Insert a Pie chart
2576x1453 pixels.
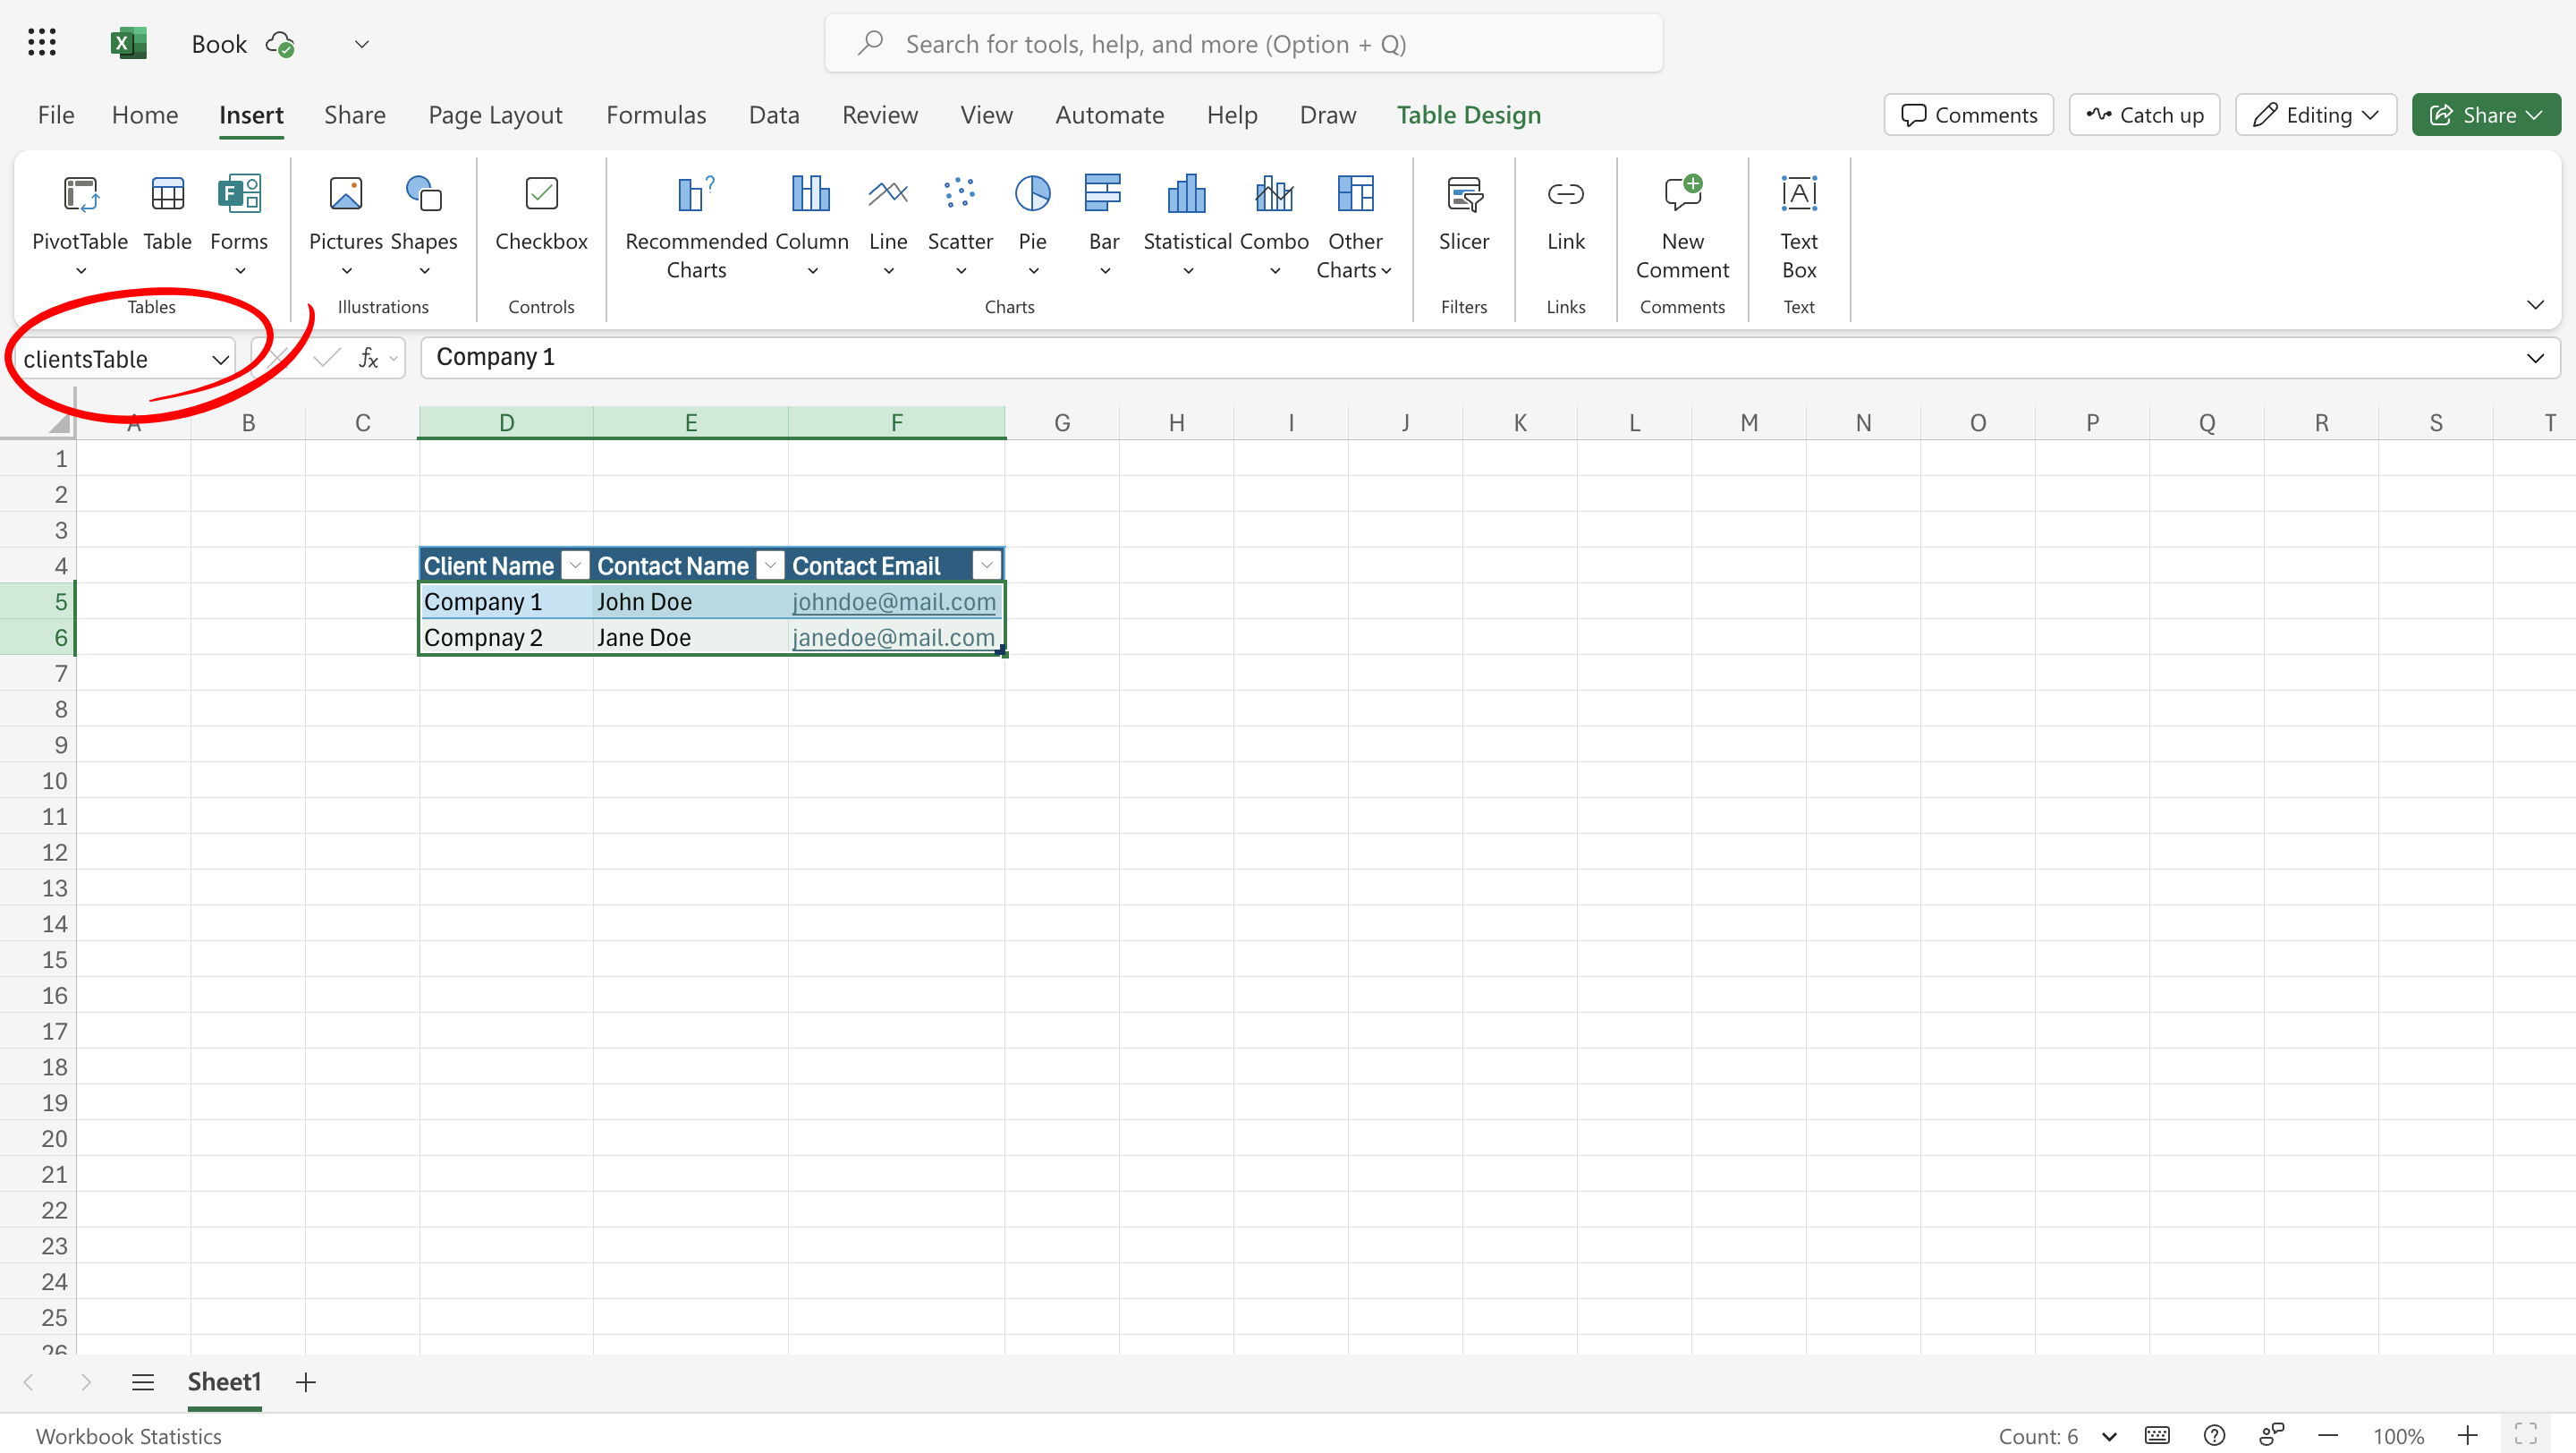tap(1032, 215)
